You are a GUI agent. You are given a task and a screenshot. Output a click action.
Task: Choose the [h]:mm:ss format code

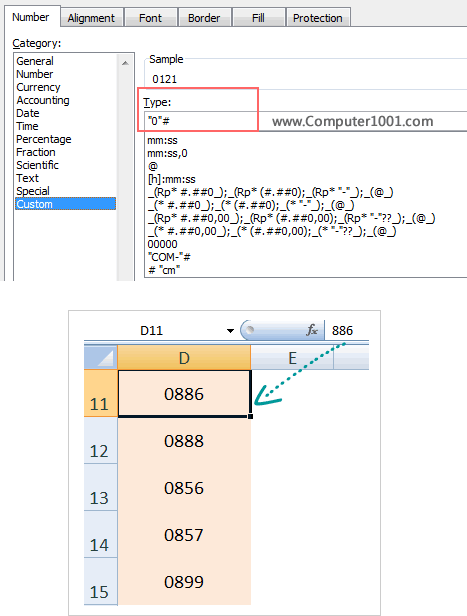point(172,180)
